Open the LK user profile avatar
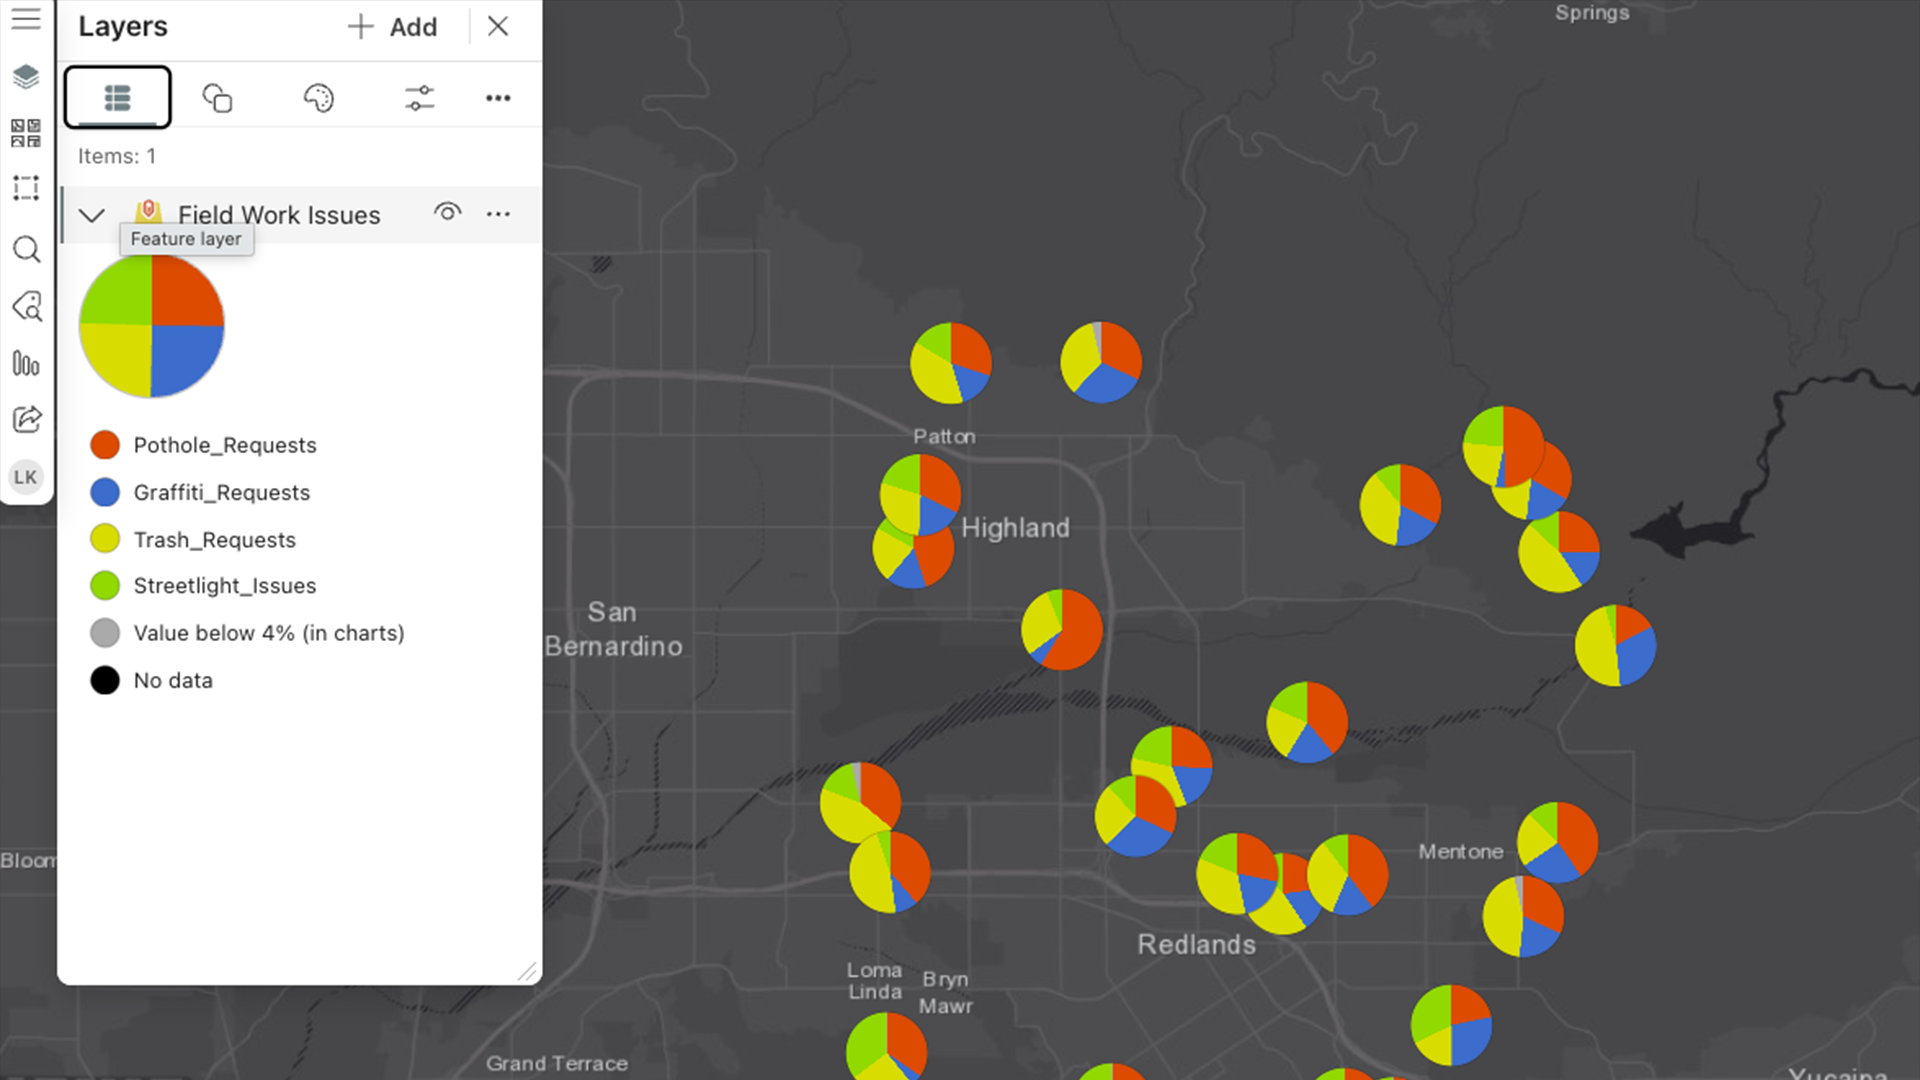This screenshot has width=1920, height=1080. [x=26, y=477]
